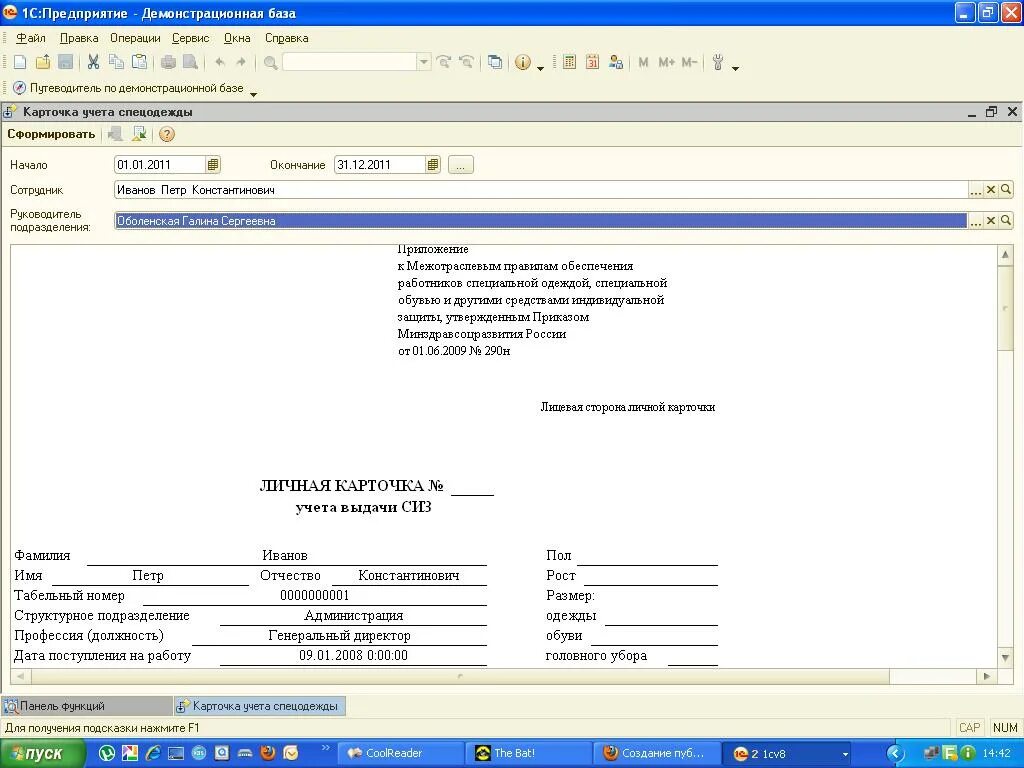The width and height of the screenshot is (1024, 768).
Task: Click the Undo arrow icon
Action: pyautogui.click(x=220, y=62)
